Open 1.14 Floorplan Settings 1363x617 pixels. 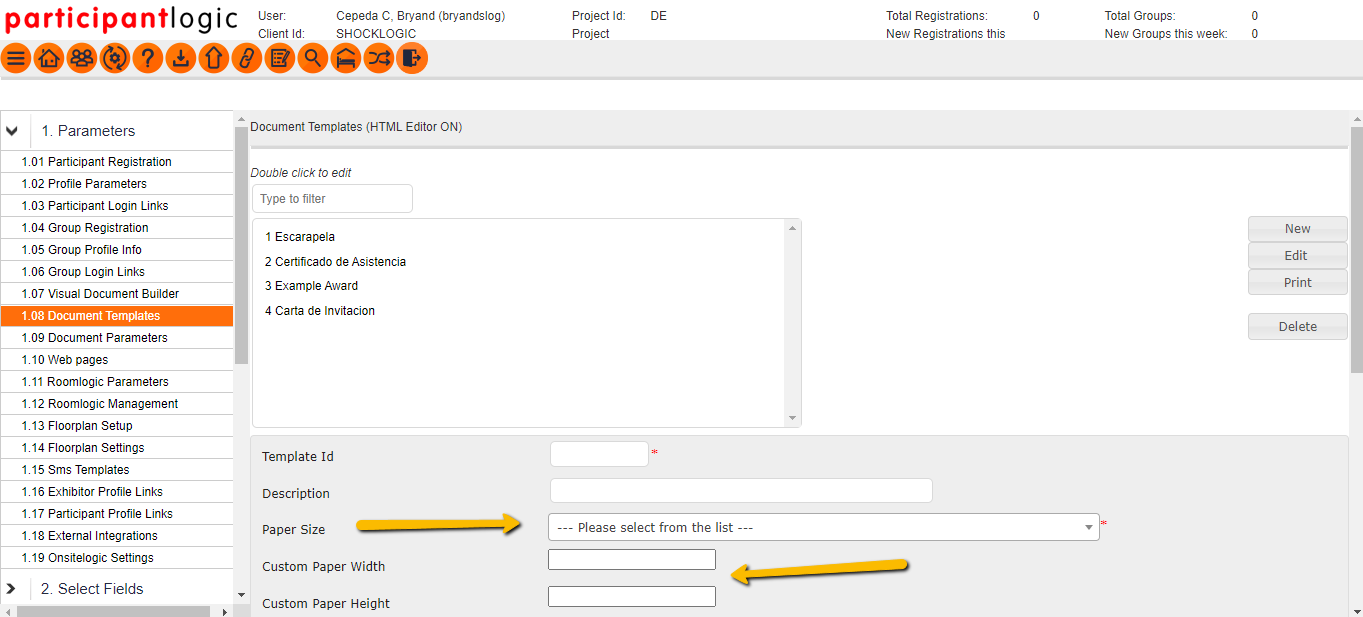[x=117, y=448]
